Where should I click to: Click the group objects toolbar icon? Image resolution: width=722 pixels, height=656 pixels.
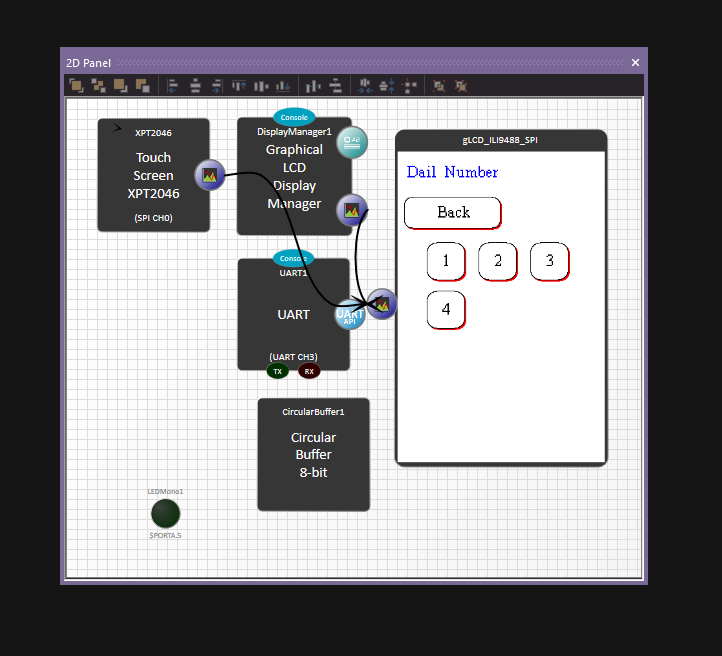coord(439,86)
